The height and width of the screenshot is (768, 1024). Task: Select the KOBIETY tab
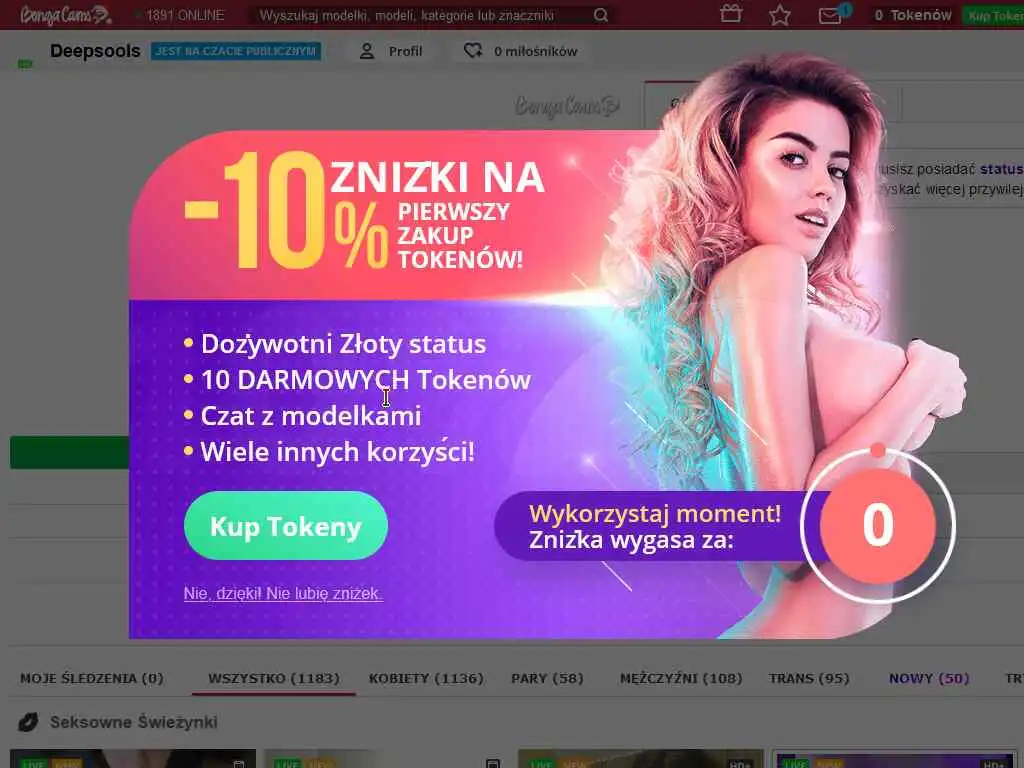426,679
